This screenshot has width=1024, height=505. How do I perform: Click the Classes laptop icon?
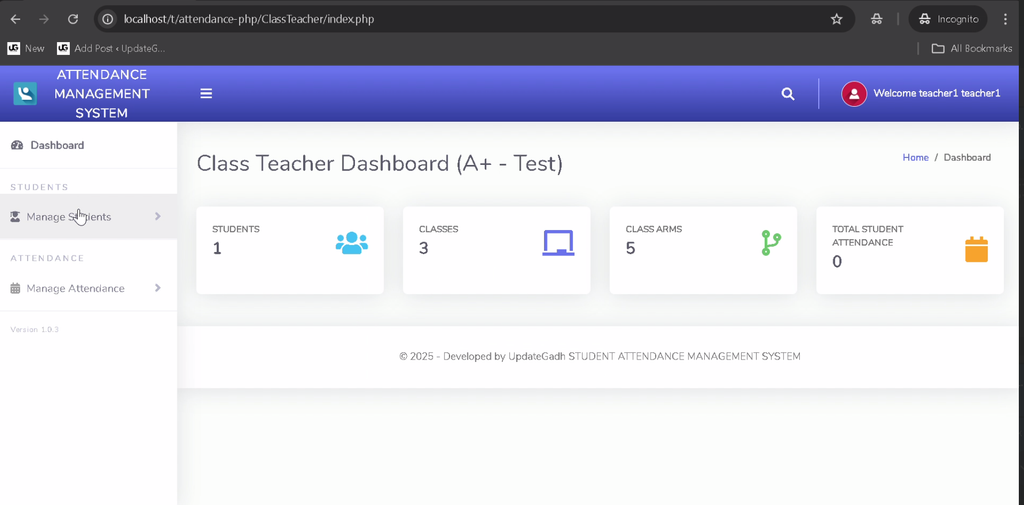coord(558,243)
